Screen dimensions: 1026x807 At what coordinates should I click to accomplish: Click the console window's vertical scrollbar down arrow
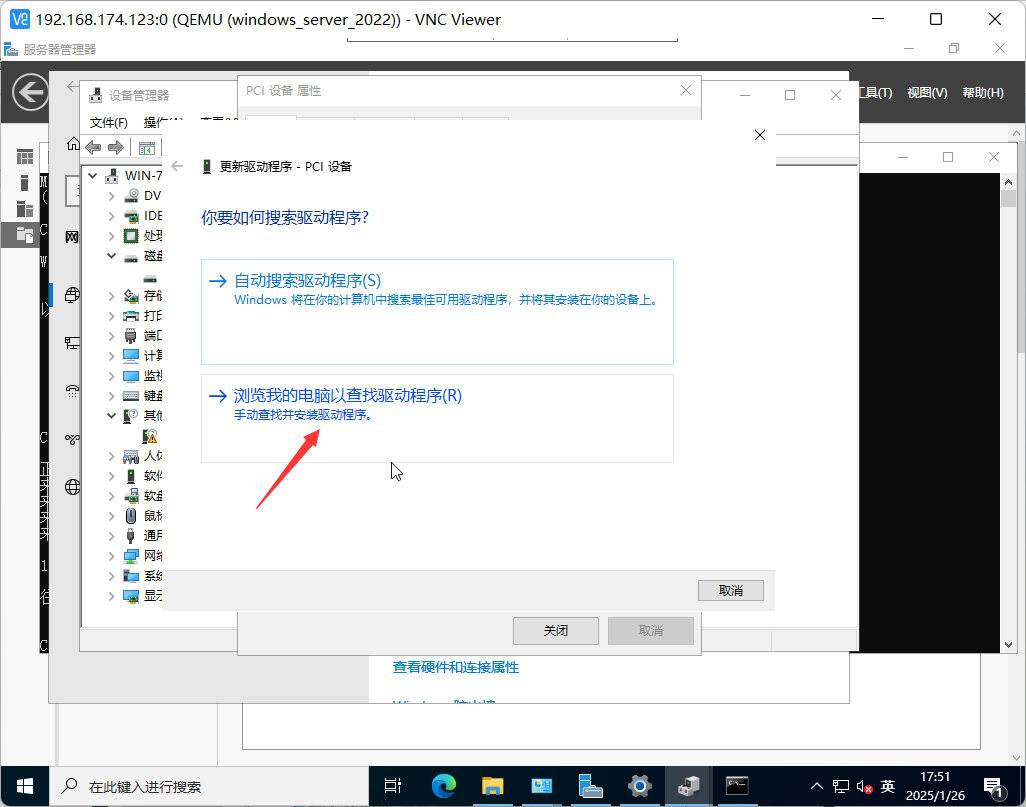[1008, 644]
